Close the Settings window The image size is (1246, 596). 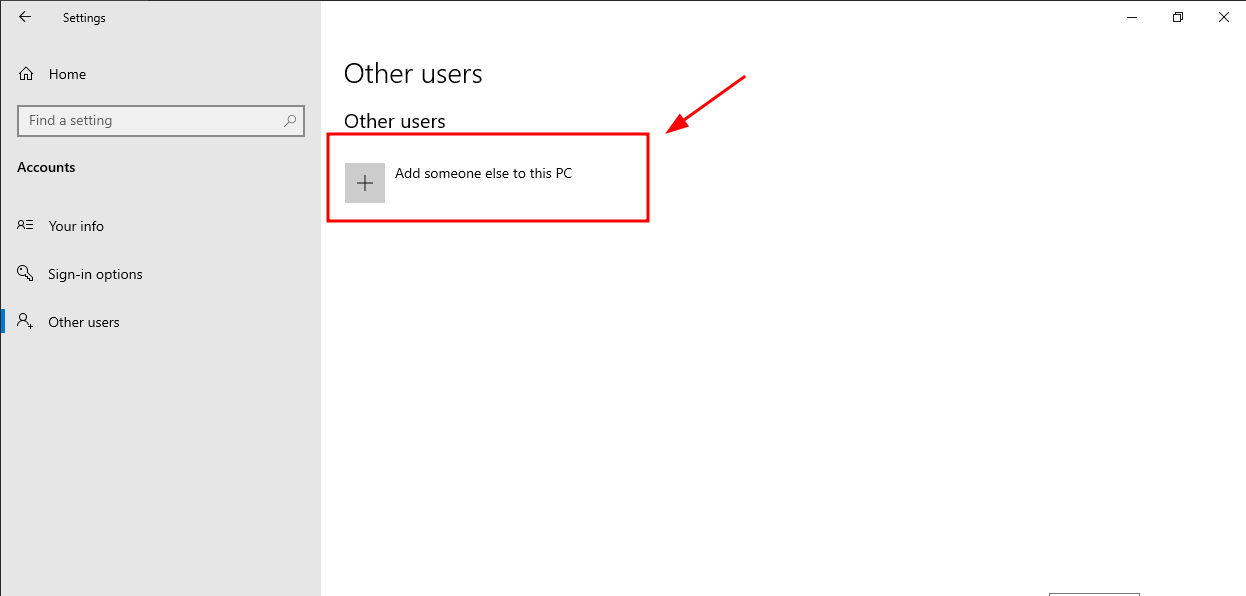pos(1223,17)
